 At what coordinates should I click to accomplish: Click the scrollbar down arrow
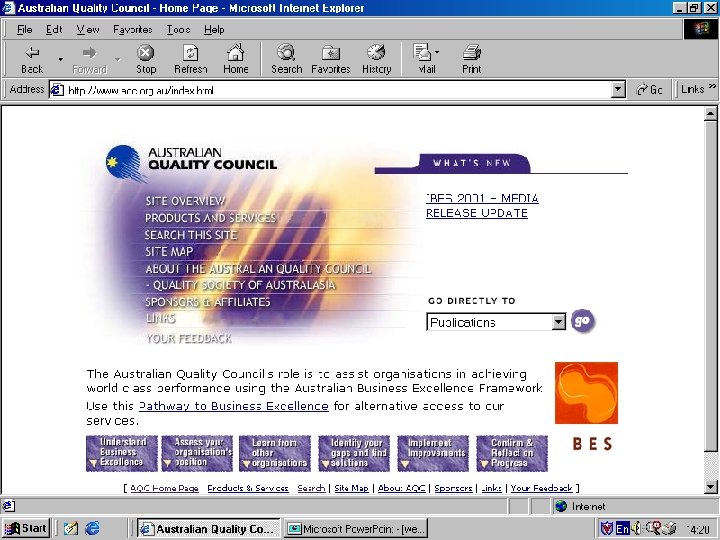click(710, 487)
